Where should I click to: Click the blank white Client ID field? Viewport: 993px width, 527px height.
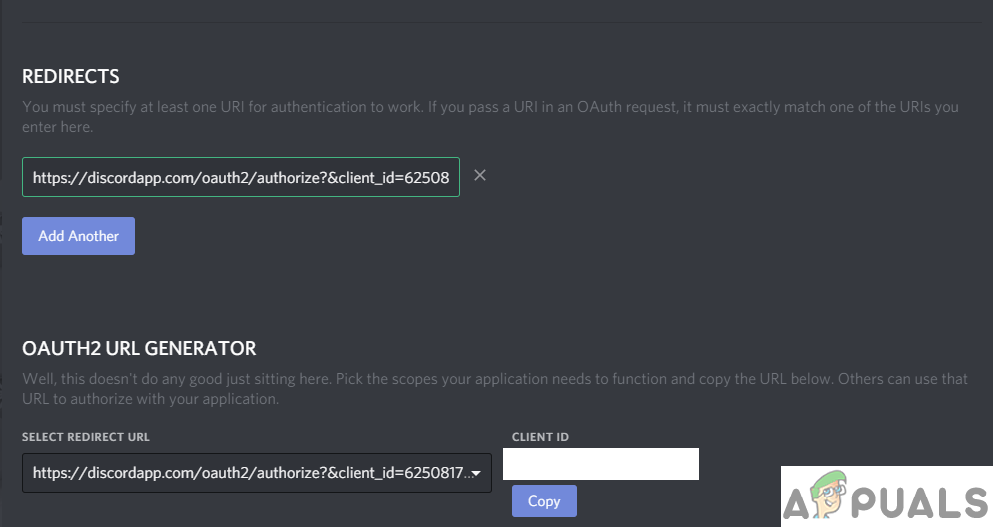click(600, 464)
